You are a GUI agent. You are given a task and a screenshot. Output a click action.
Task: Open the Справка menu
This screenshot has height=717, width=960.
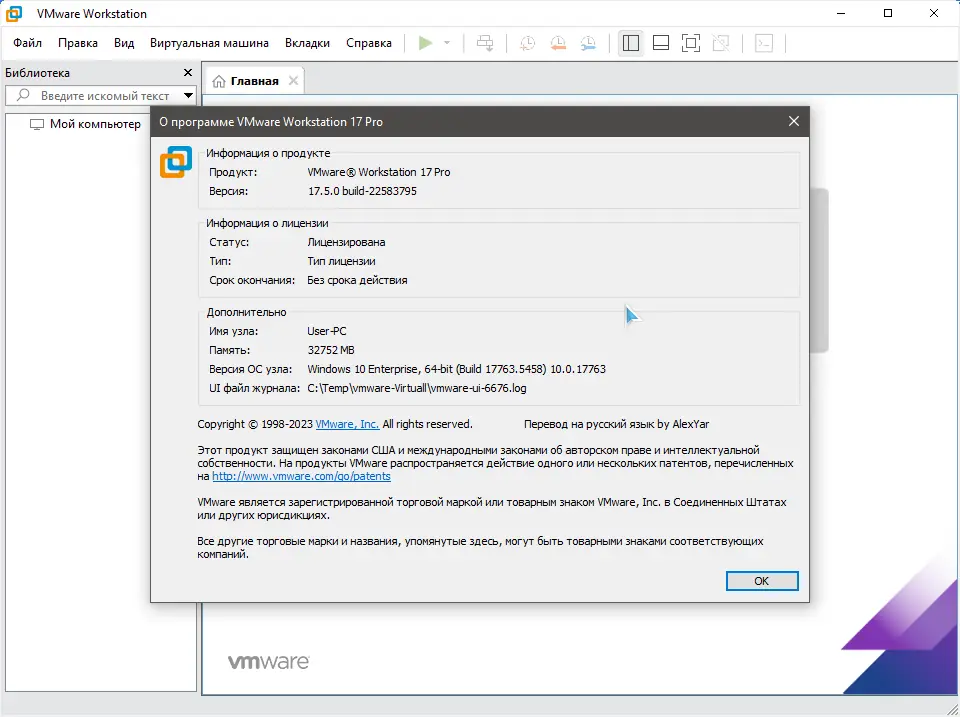point(369,43)
